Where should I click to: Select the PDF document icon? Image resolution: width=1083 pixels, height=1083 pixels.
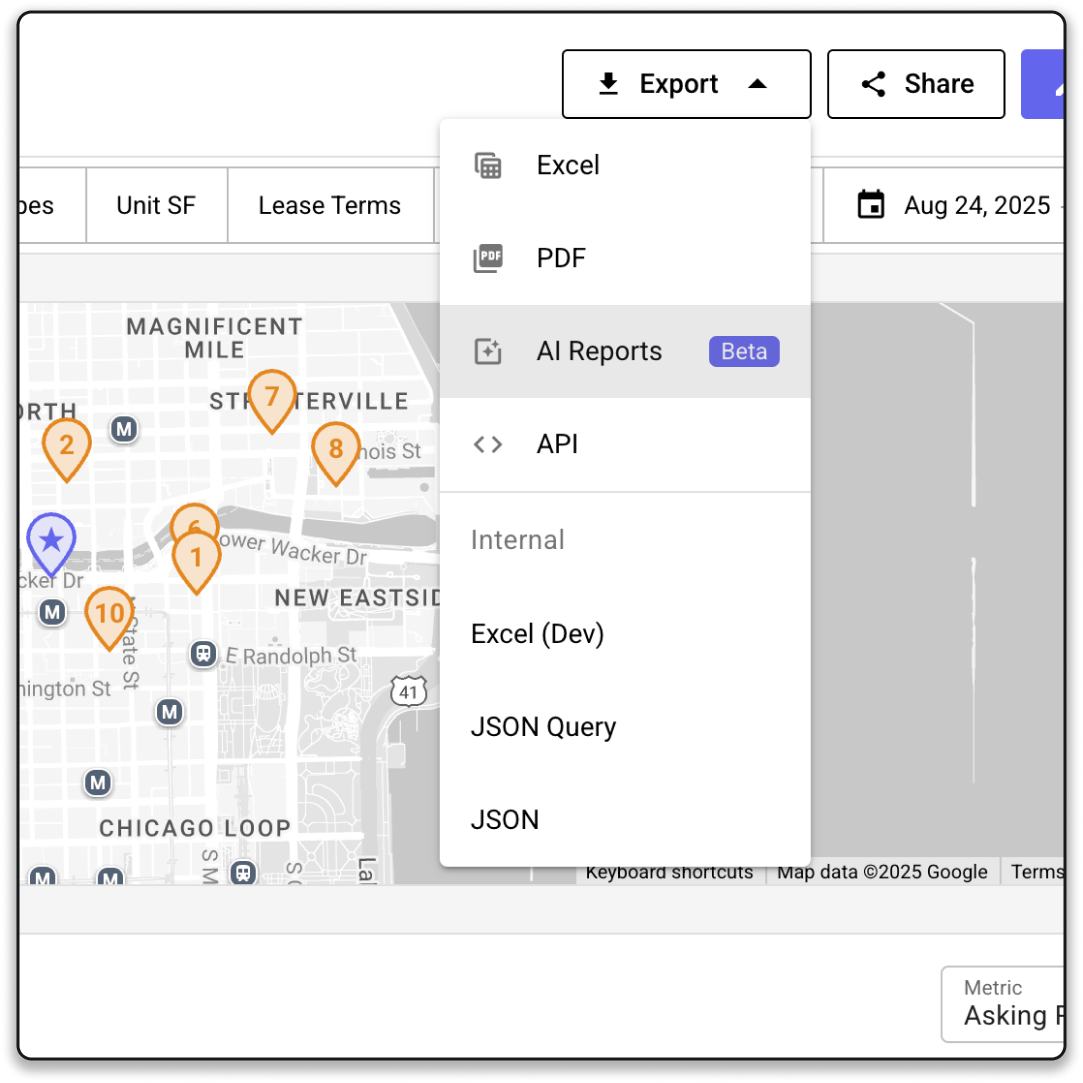pyautogui.click(x=488, y=258)
